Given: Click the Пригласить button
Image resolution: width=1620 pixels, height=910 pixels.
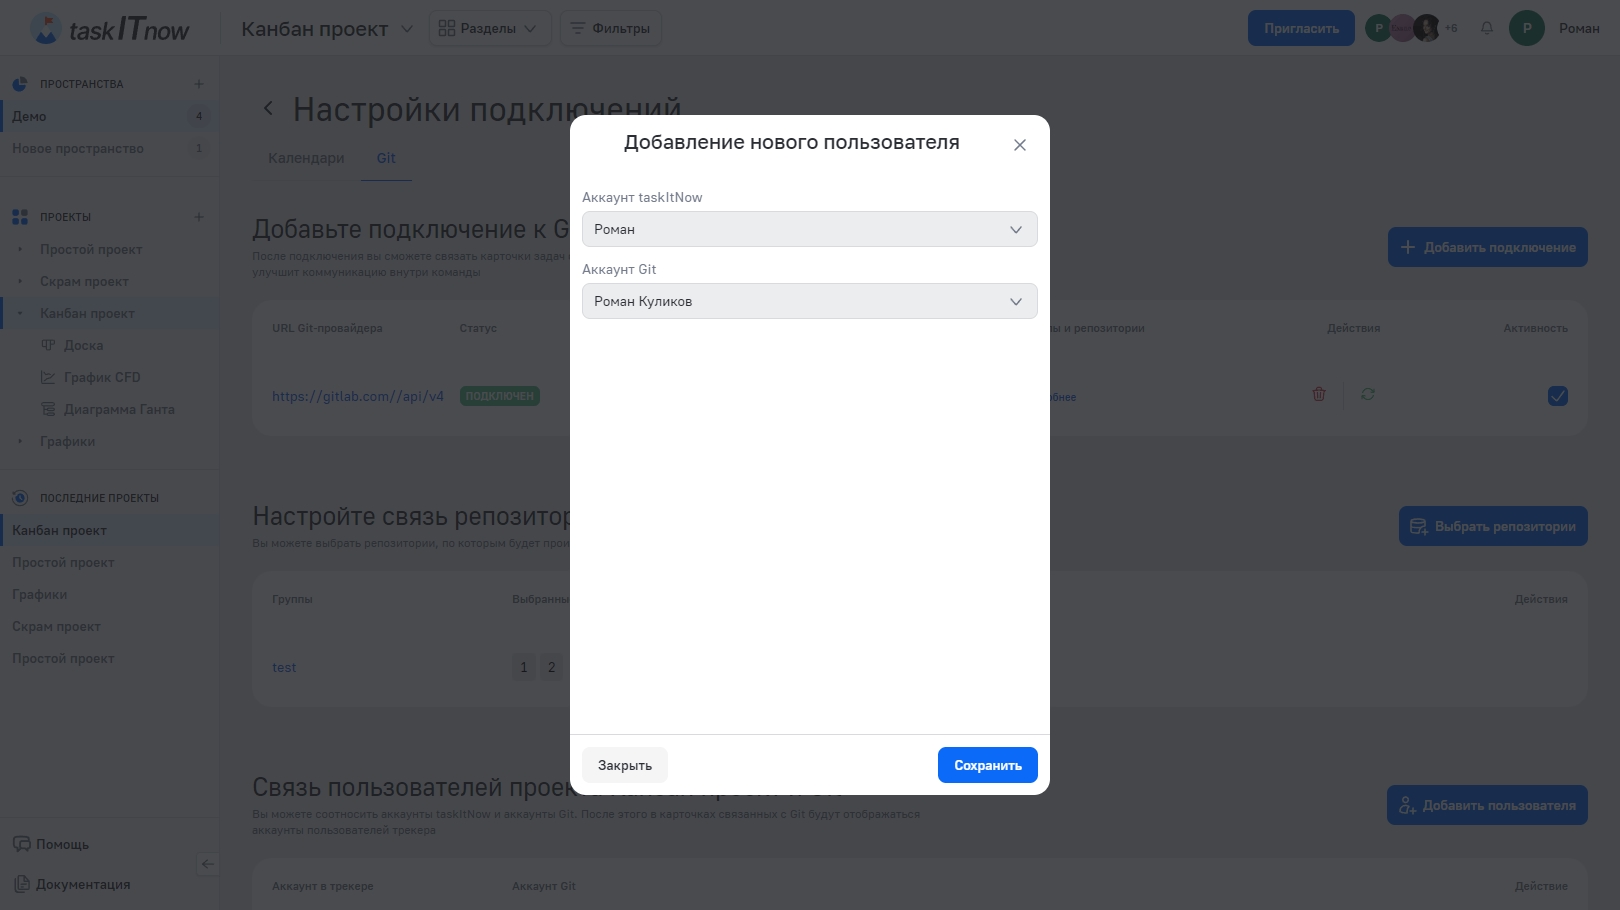Looking at the screenshot, I should (1300, 28).
